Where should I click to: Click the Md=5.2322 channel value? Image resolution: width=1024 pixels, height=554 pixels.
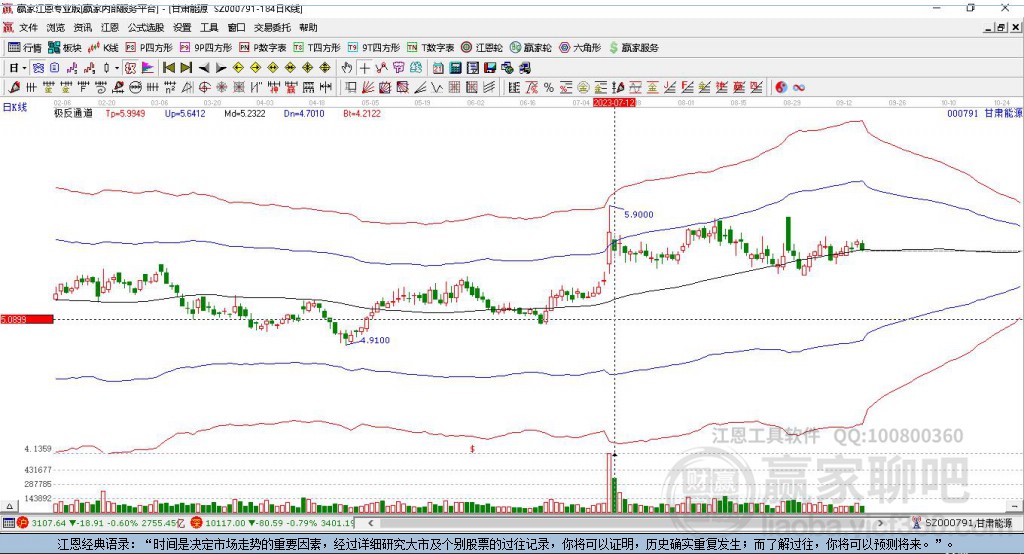click(245, 113)
